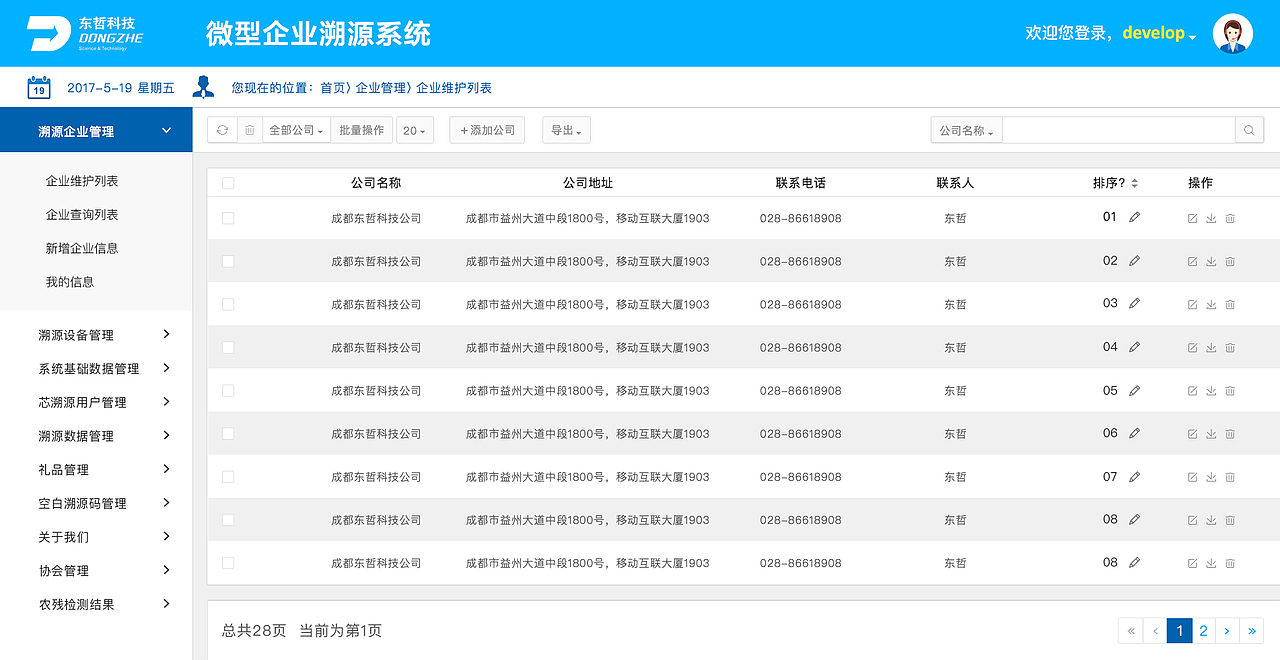This screenshot has width=1280, height=660.
Task: Click the download icon in row 06
Action: click(1211, 434)
